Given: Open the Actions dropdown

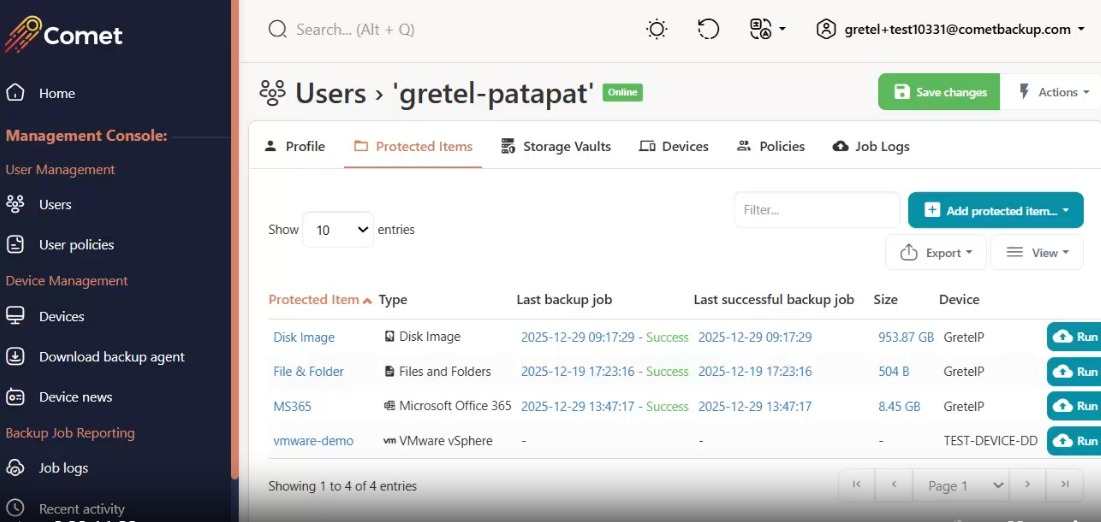Looking at the screenshot, I should [x=1053, y=92].
